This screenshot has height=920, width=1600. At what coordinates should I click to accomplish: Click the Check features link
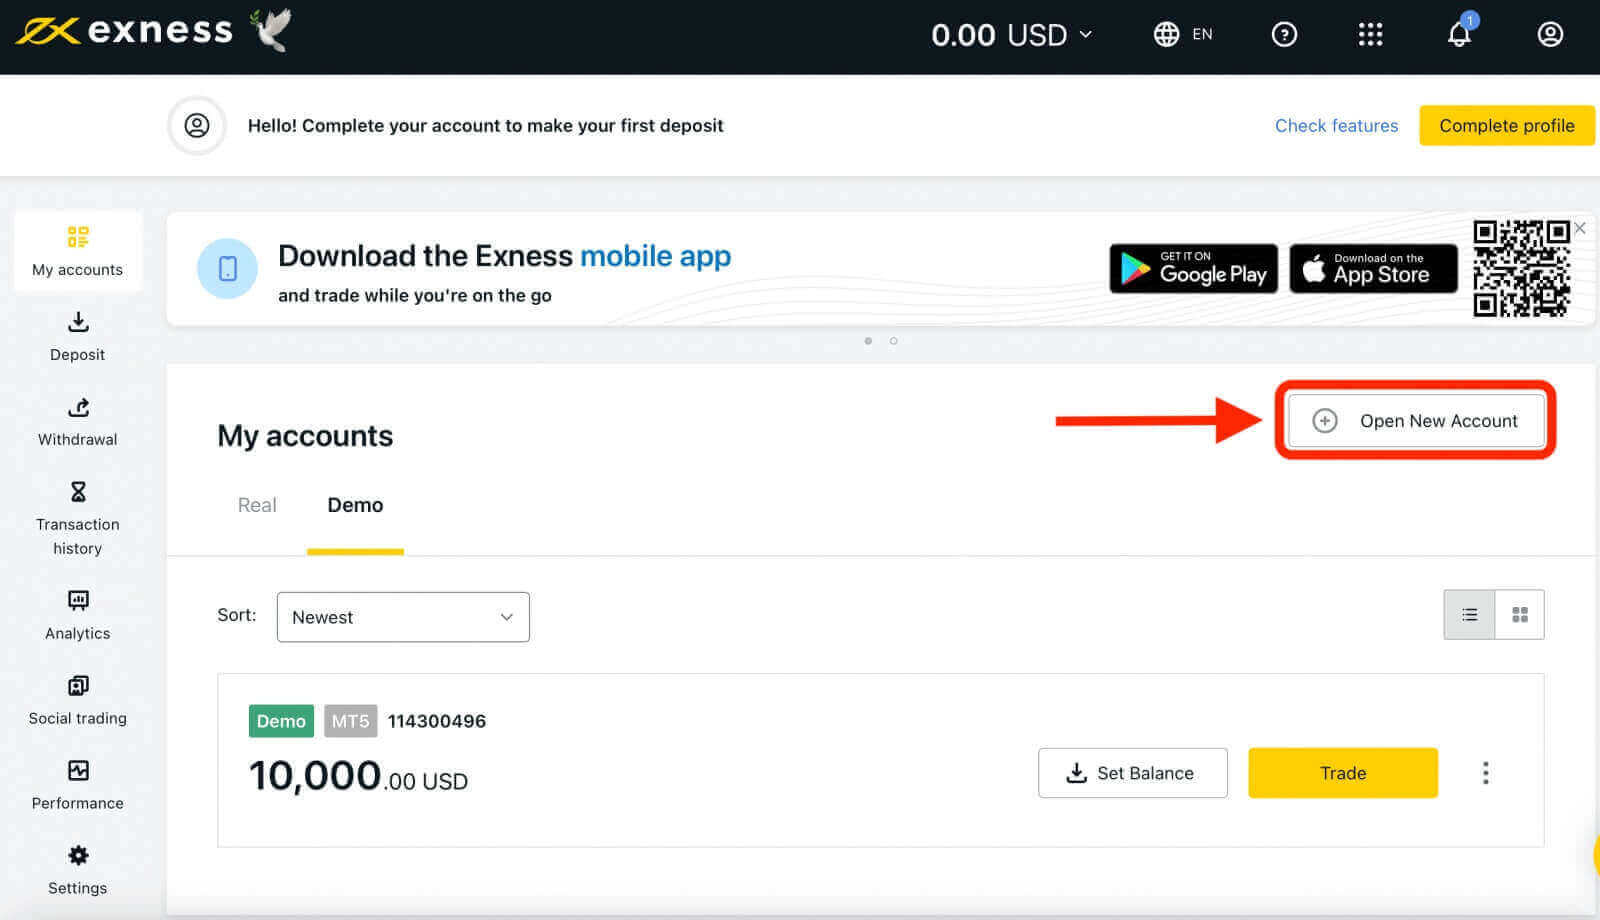coord(1336,126)
